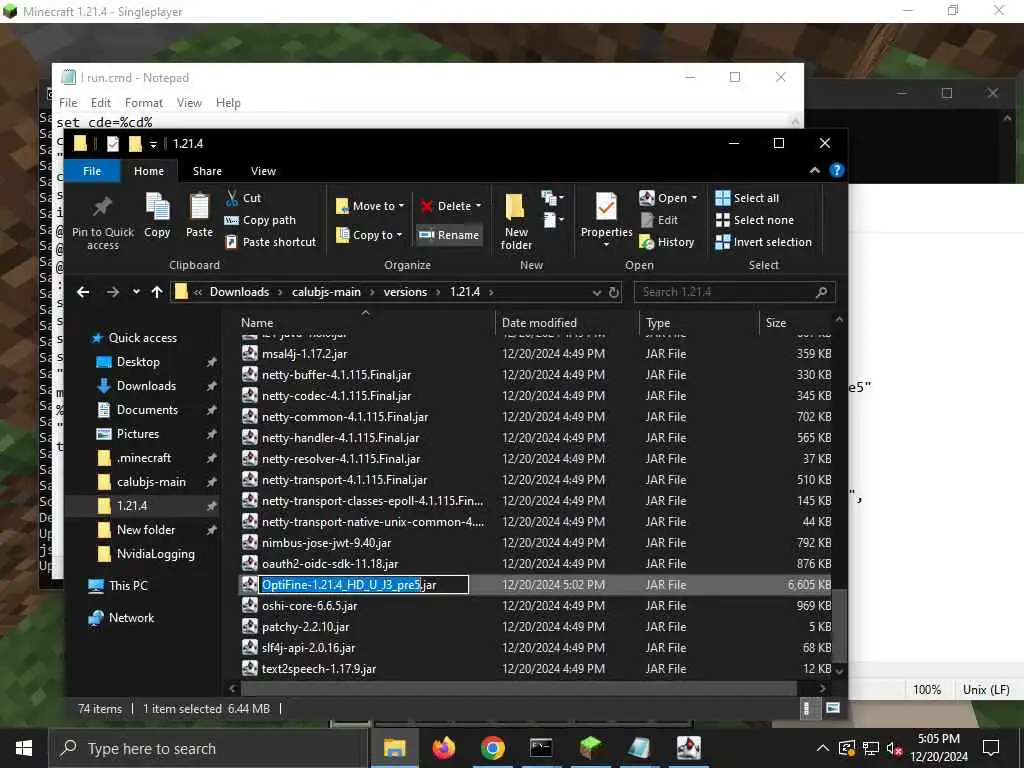Click the Search 1.21.4 box
1024x768 pixels.
[x=735, y=292]
